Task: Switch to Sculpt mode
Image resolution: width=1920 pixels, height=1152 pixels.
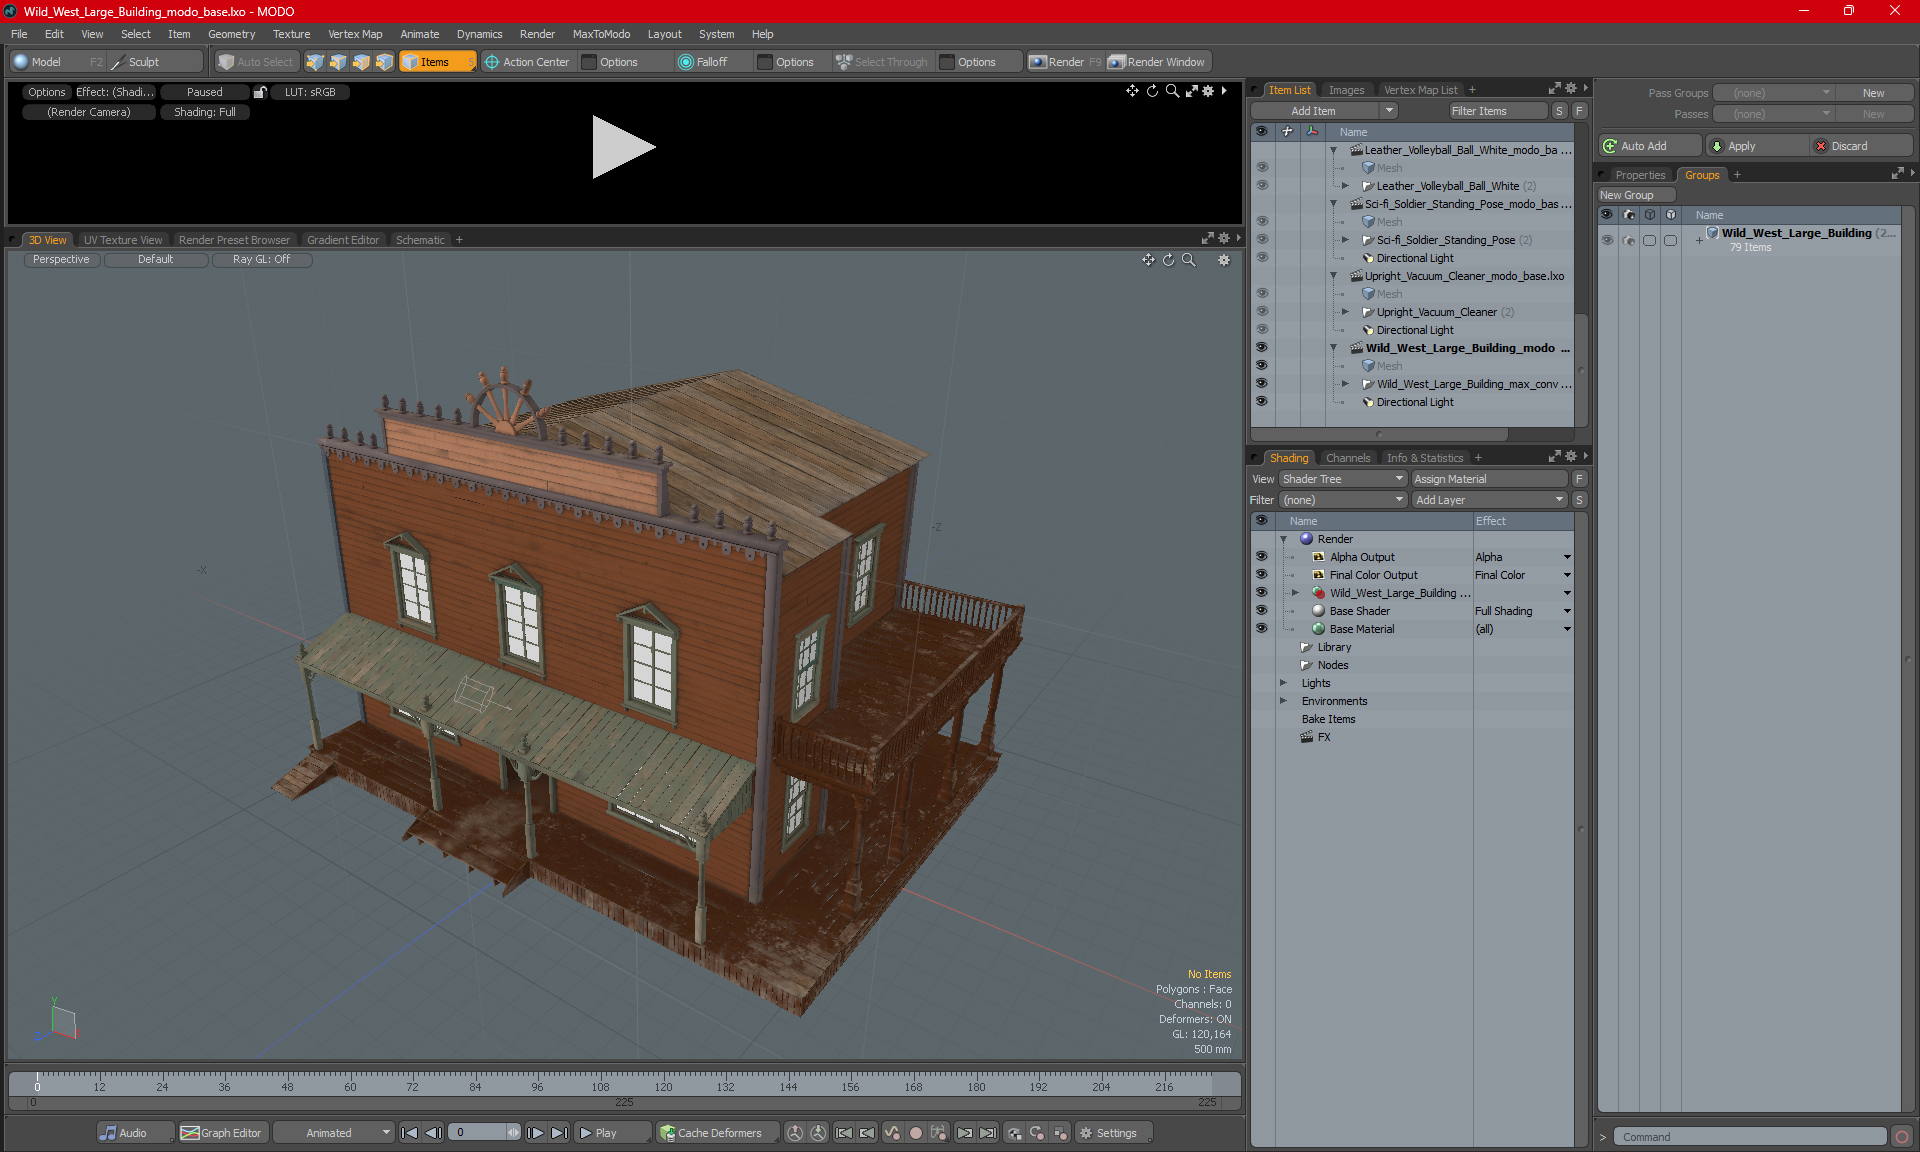Action: [x=144, y=62]
